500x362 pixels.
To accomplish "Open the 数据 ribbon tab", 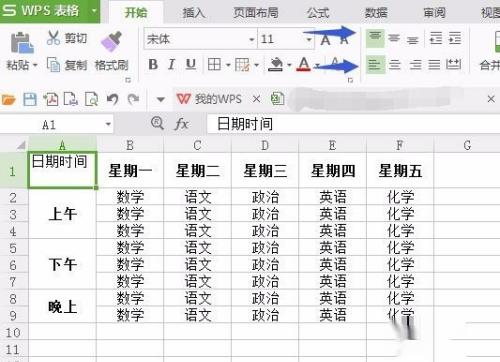I will pyautogui.click(x=376, y=13).
